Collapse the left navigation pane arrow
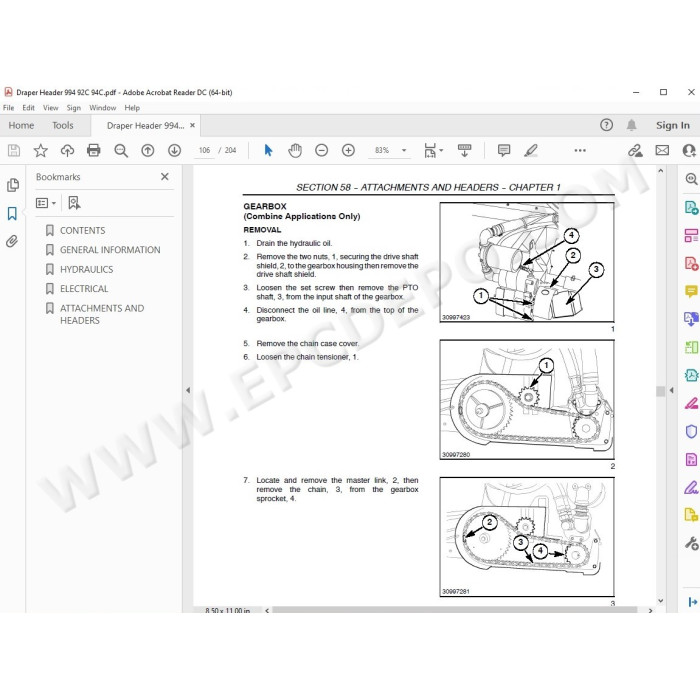 pyautogui.click(x=188, y=390)
